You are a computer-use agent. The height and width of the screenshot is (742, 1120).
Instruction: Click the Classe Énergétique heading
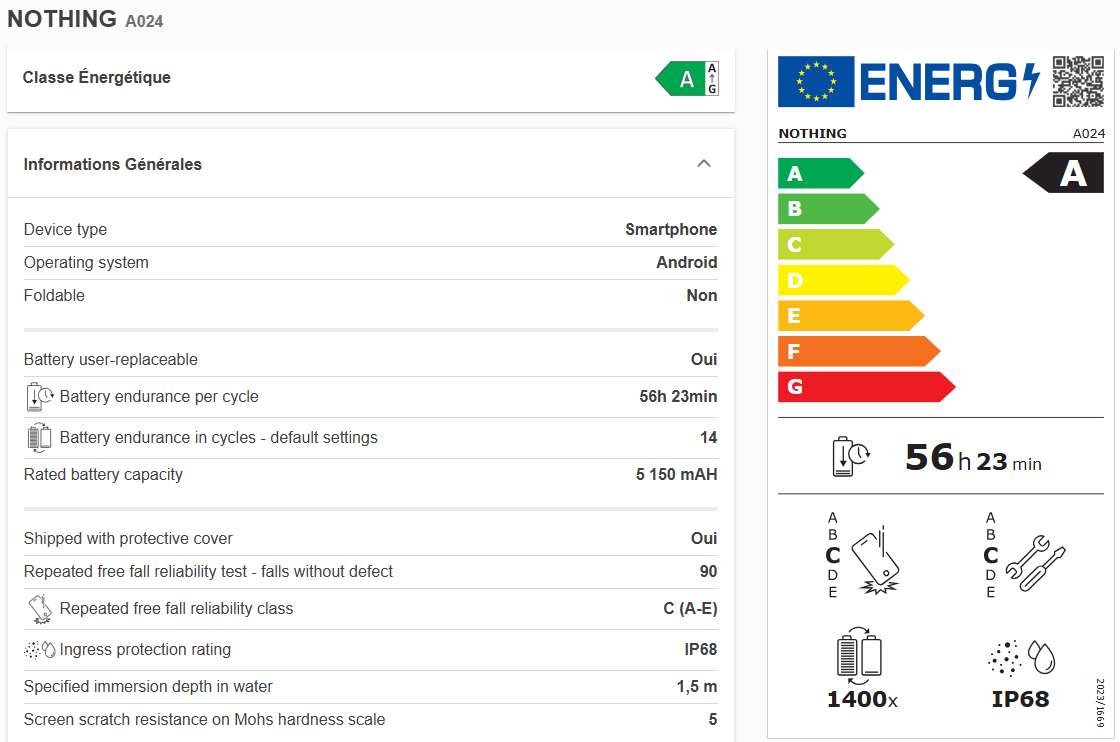(97, 78)
